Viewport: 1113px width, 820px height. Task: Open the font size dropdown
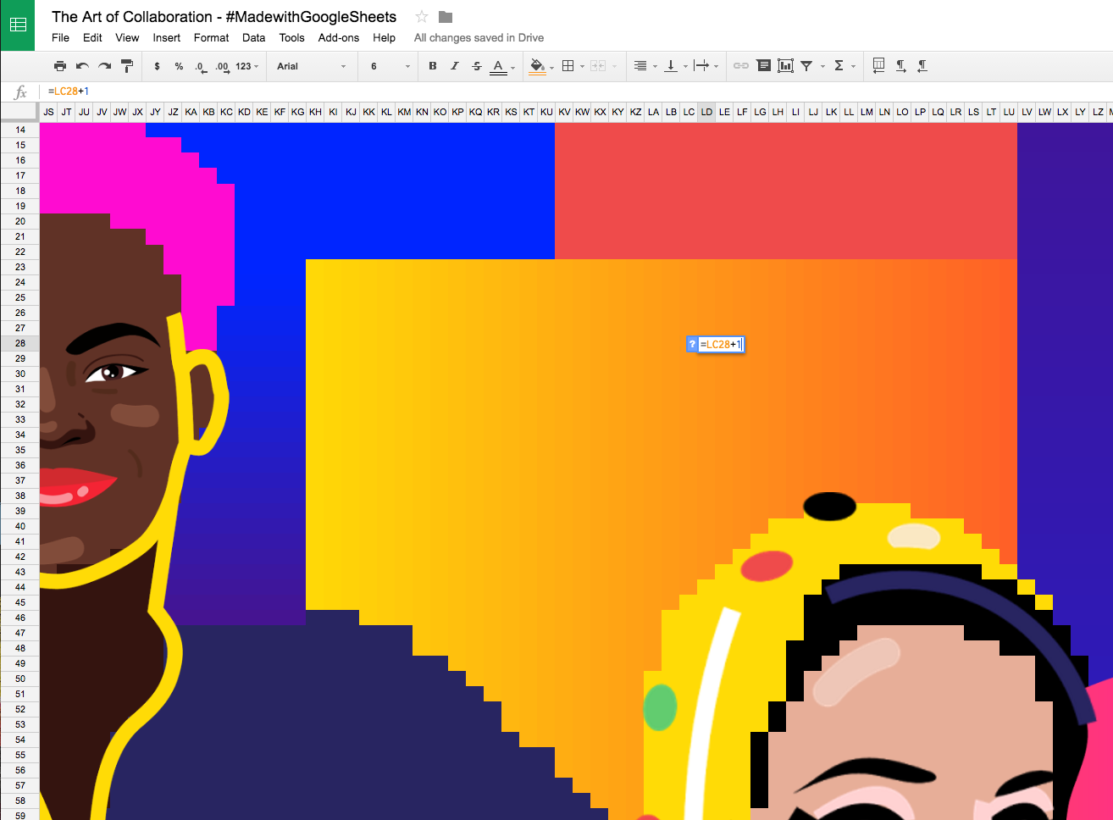[x=389, y=66]
